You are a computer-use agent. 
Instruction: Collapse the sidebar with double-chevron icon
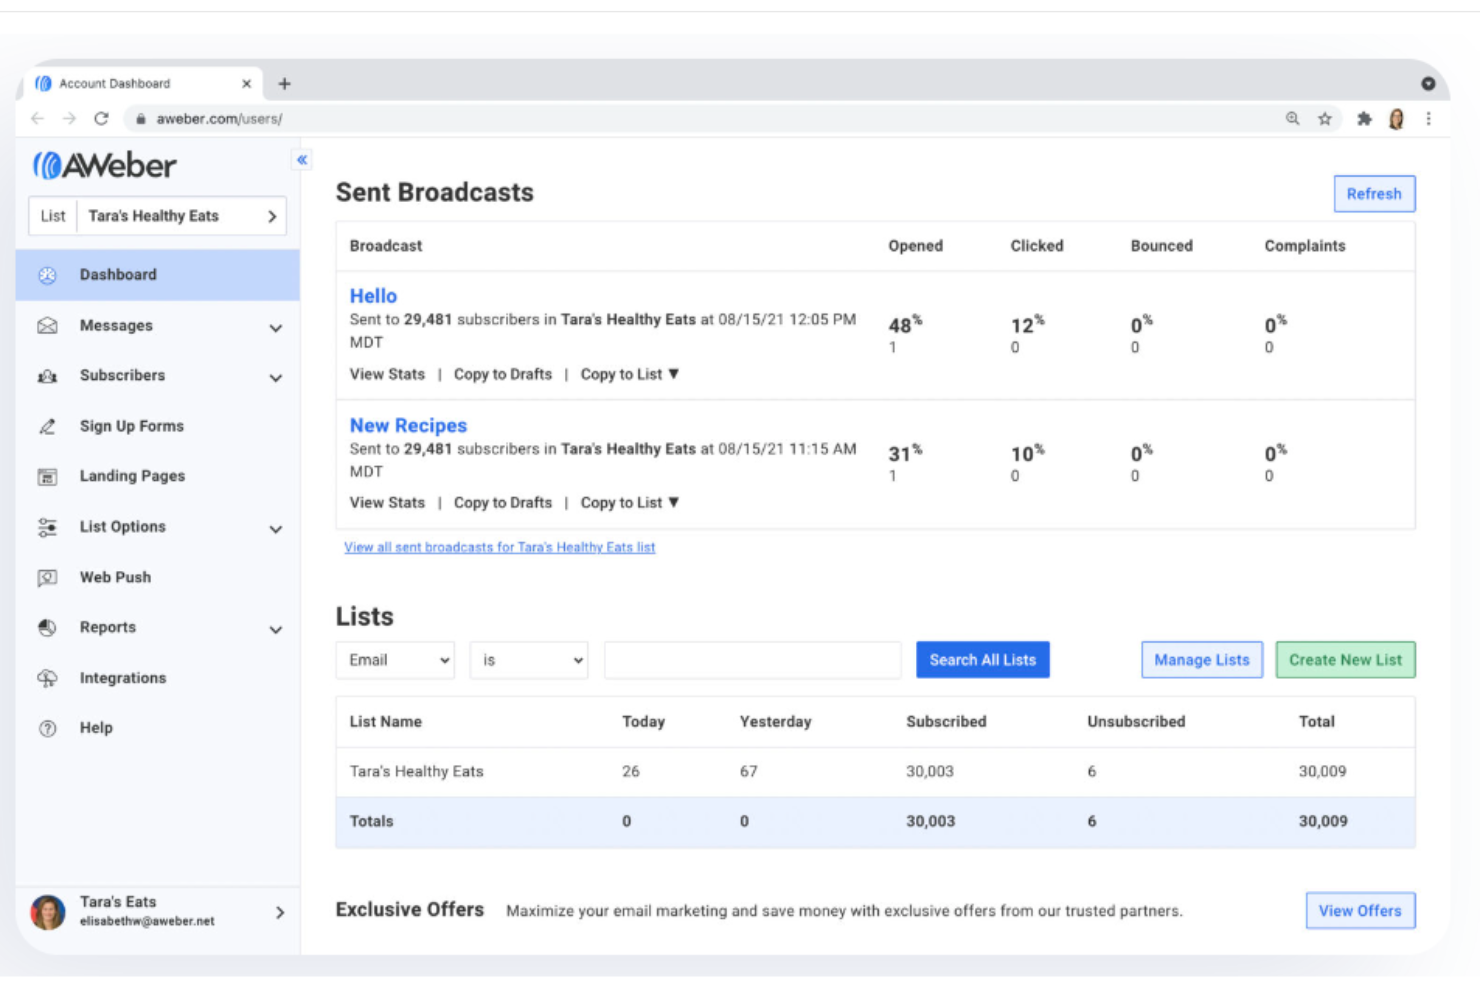pos(302,160)
